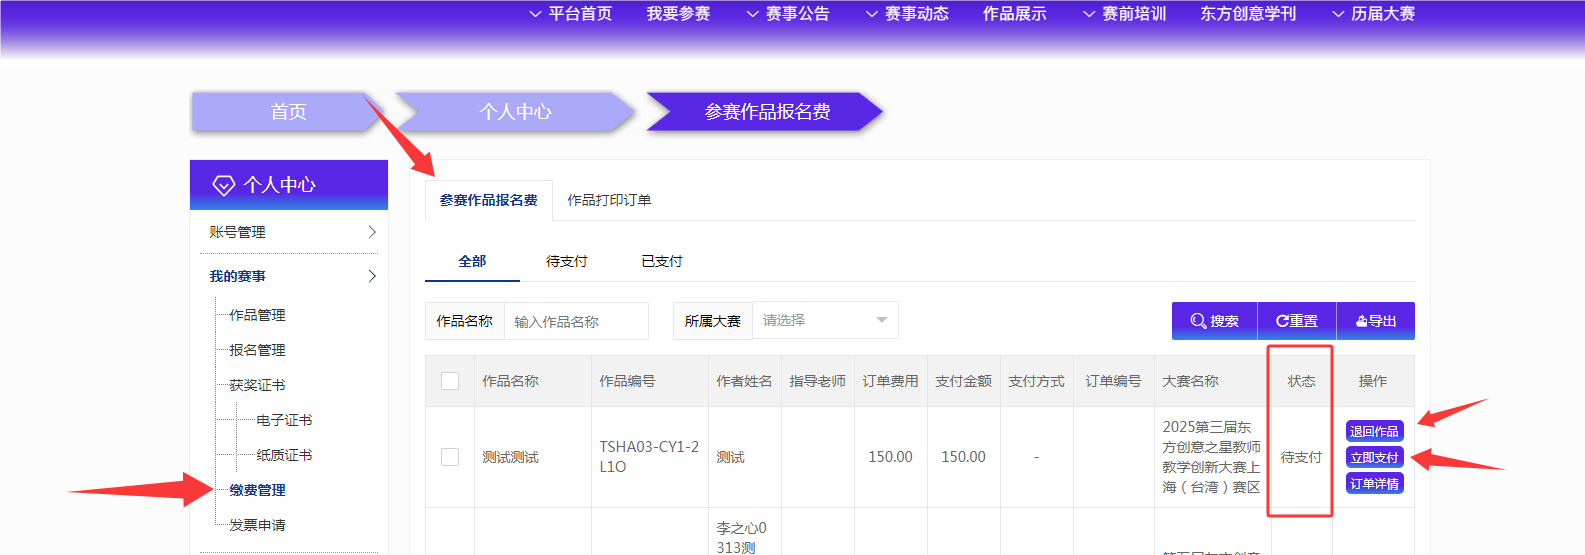Tick the select-all checkbox in table header

(450, 381)
